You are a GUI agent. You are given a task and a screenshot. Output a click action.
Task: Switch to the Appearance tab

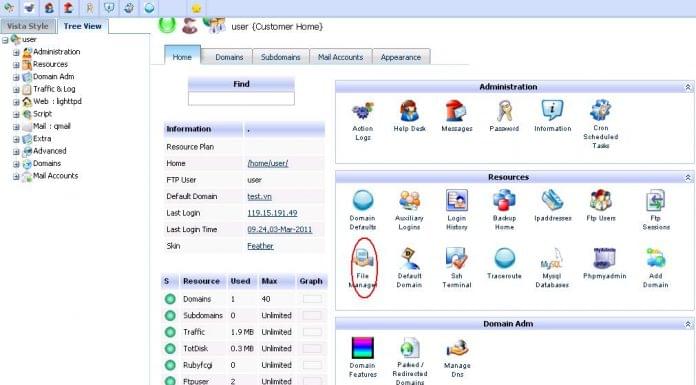point(401,57)
